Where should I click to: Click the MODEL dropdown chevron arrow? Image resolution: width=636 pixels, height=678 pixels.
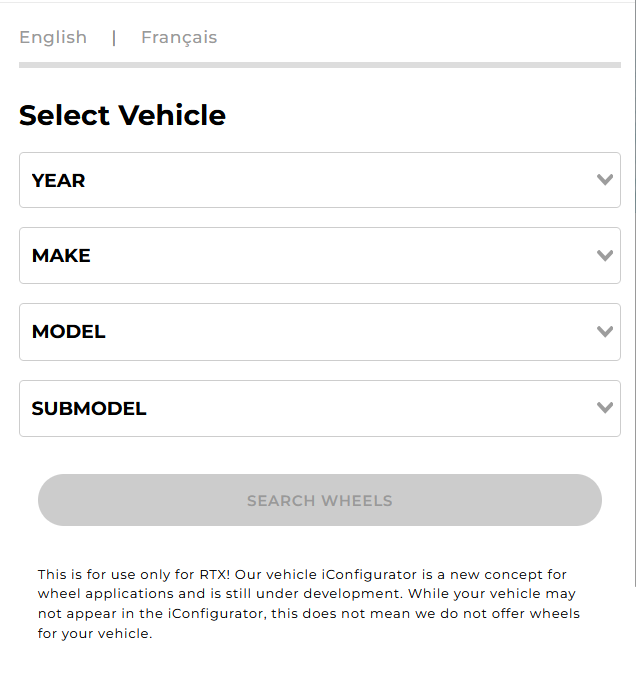(x=604, y=331)
